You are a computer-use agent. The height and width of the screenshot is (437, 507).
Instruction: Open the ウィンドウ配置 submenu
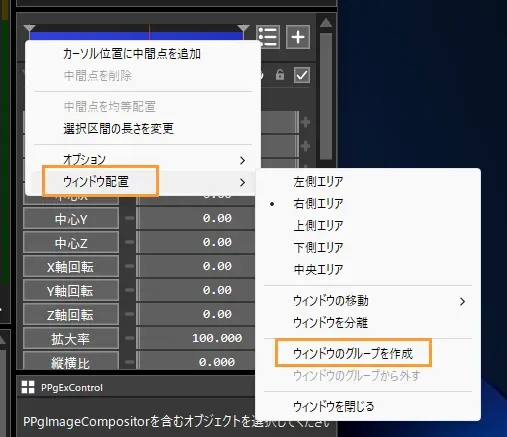click(143, 182)
